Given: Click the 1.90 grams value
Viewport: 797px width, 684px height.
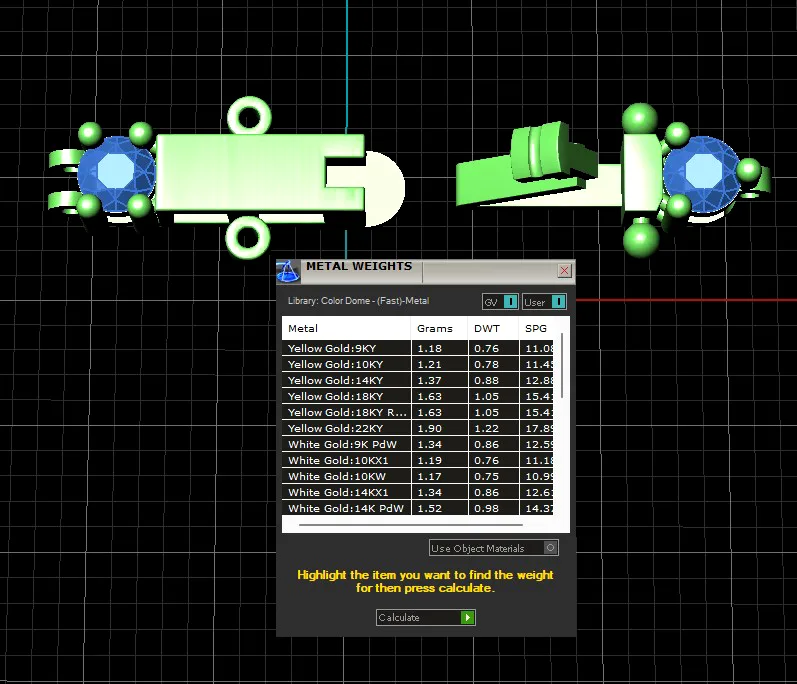Looking at the screenshot, I should 430,428.
